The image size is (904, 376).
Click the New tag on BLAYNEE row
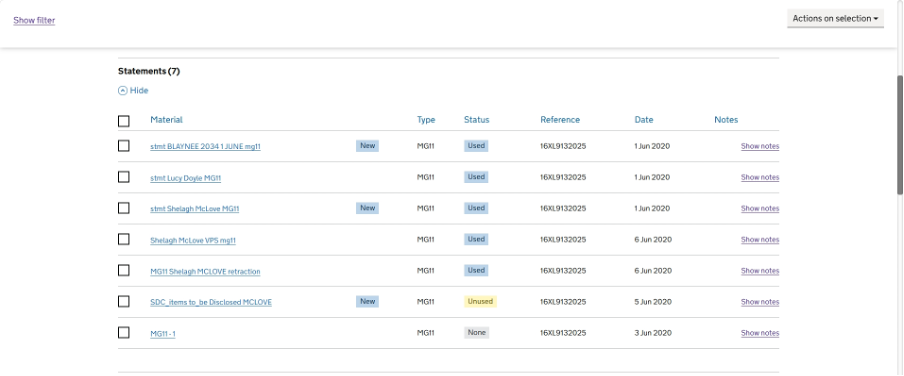click(367, 146)
